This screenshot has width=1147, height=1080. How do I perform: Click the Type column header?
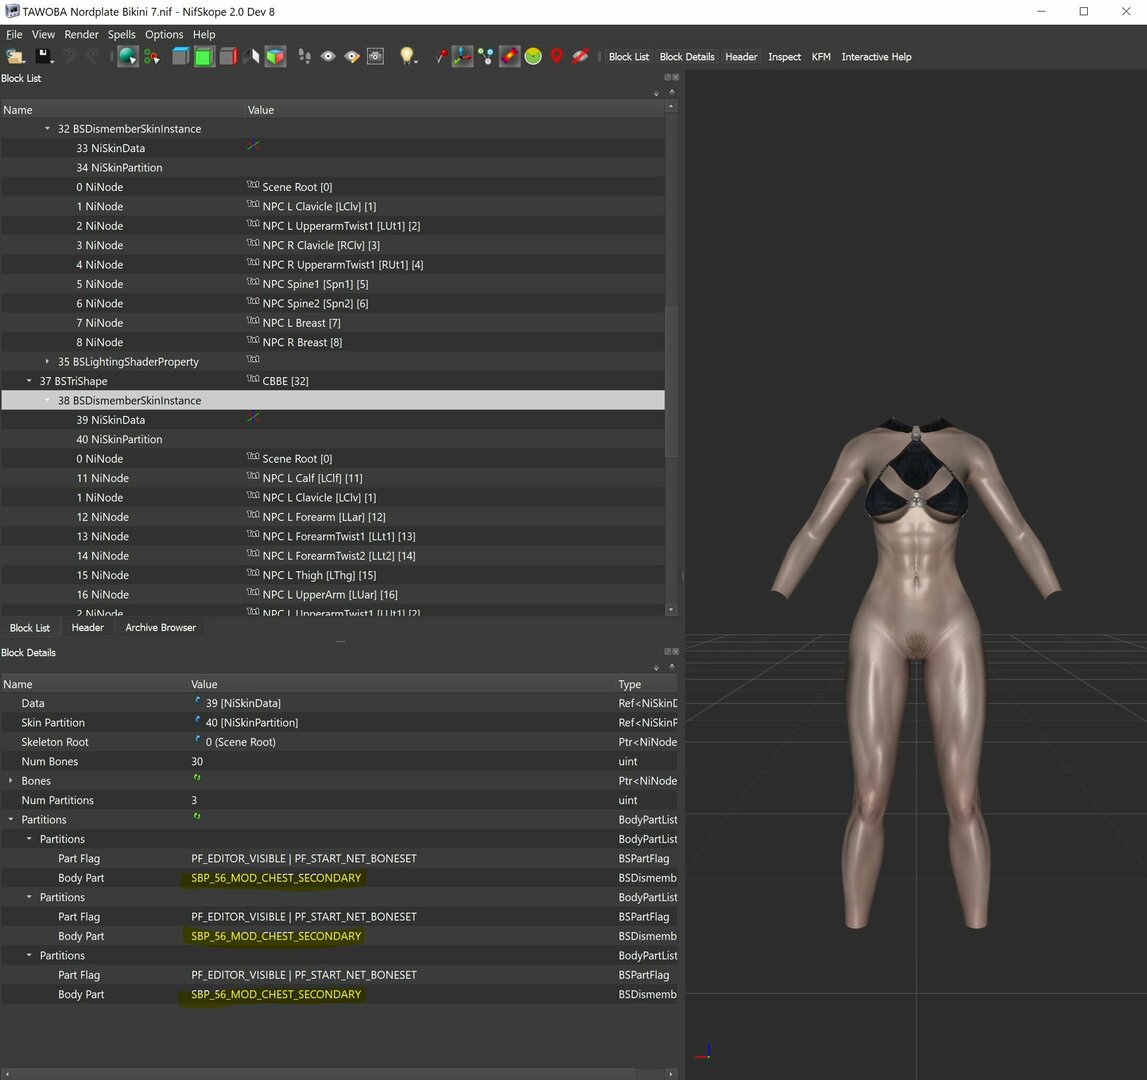[x=647, y=684]
